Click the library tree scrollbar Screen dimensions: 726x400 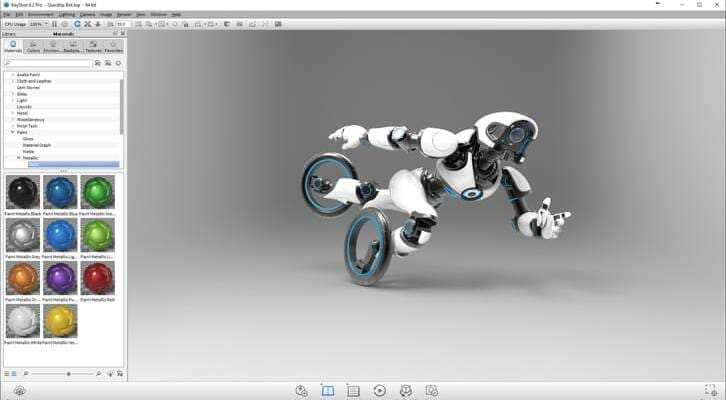tap(122, 106)
